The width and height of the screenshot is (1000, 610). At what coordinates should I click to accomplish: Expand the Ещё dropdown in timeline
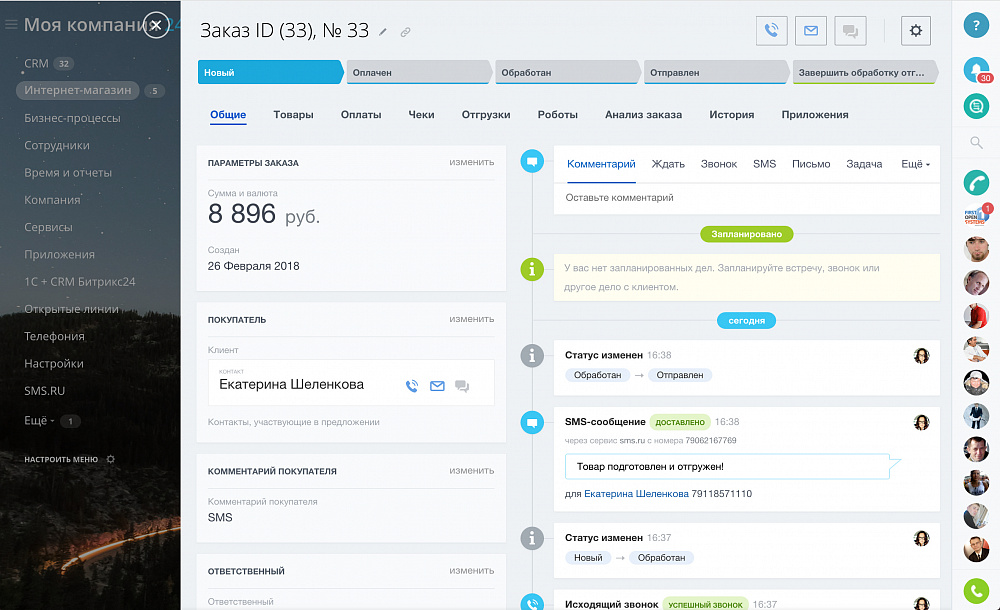click(x=915, y=164)
